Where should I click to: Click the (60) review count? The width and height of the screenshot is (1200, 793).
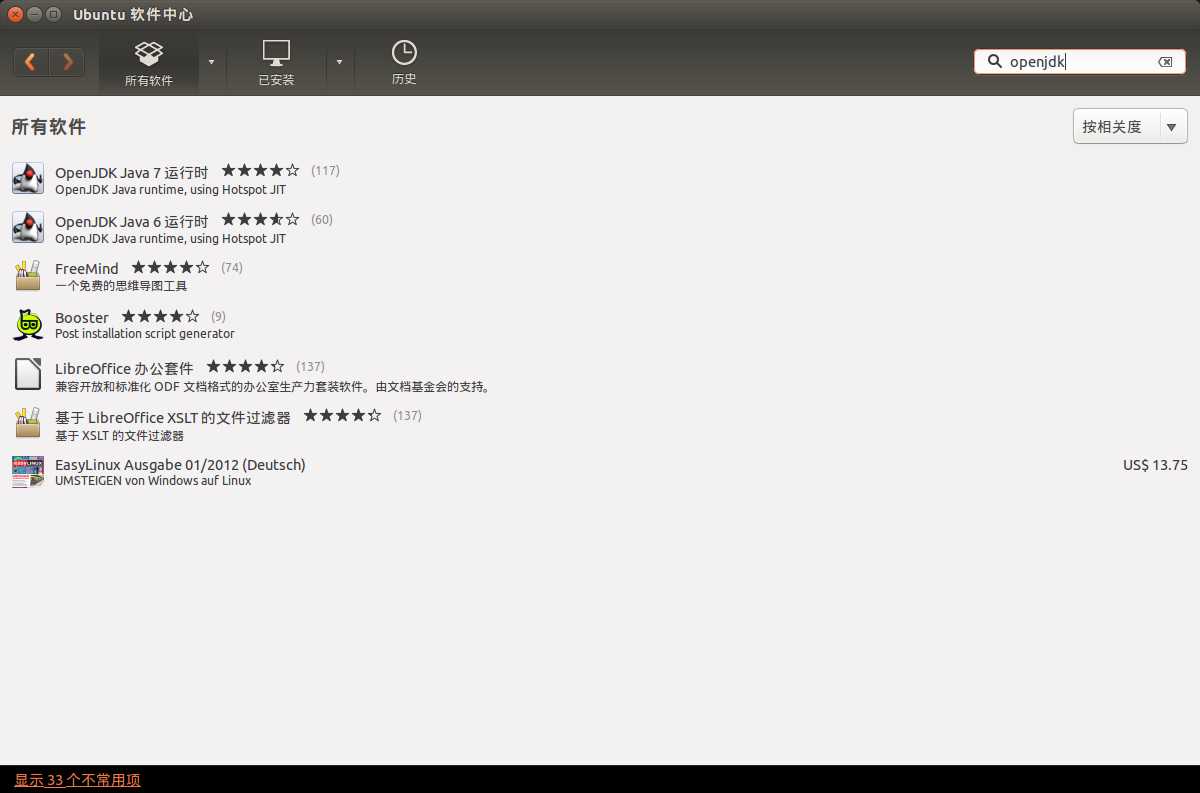pos(322,220)
